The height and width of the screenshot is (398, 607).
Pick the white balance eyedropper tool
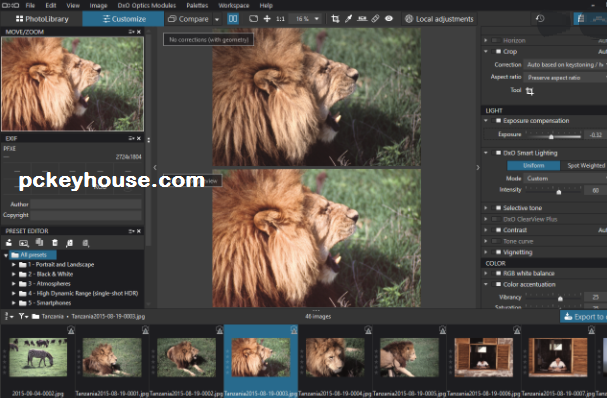pos(348,19)
